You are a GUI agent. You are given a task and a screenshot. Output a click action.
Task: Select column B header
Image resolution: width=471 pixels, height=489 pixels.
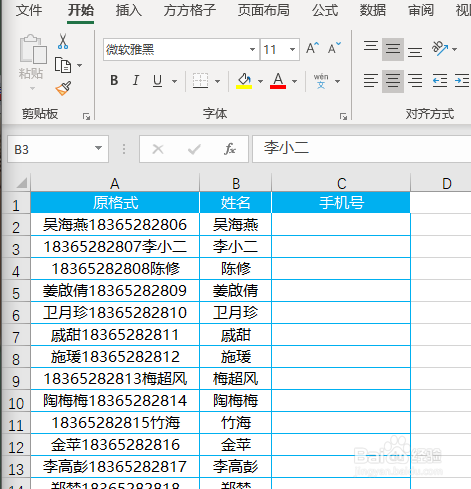click(x=236, y=183)
